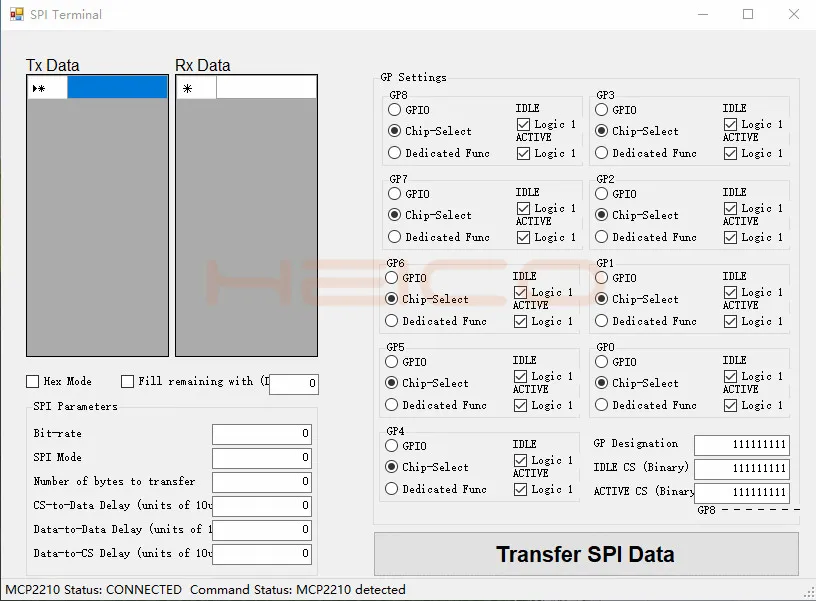Select GPIO radio for GP0
Image resolution: width=816 pixels, height=601 pixels.
[601, 362]
